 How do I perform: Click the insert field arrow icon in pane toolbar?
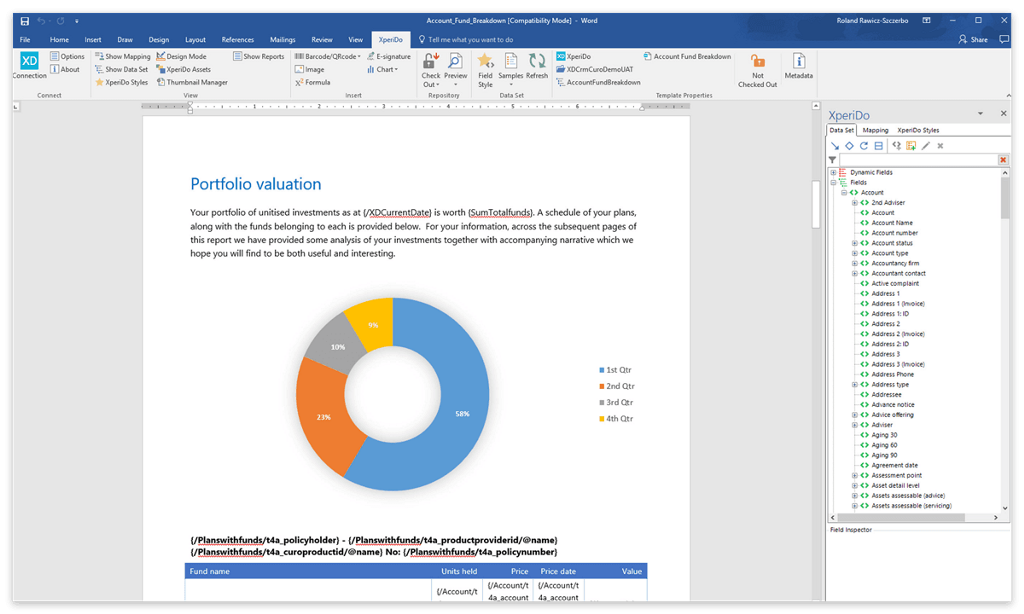click(x=835, y=146)
